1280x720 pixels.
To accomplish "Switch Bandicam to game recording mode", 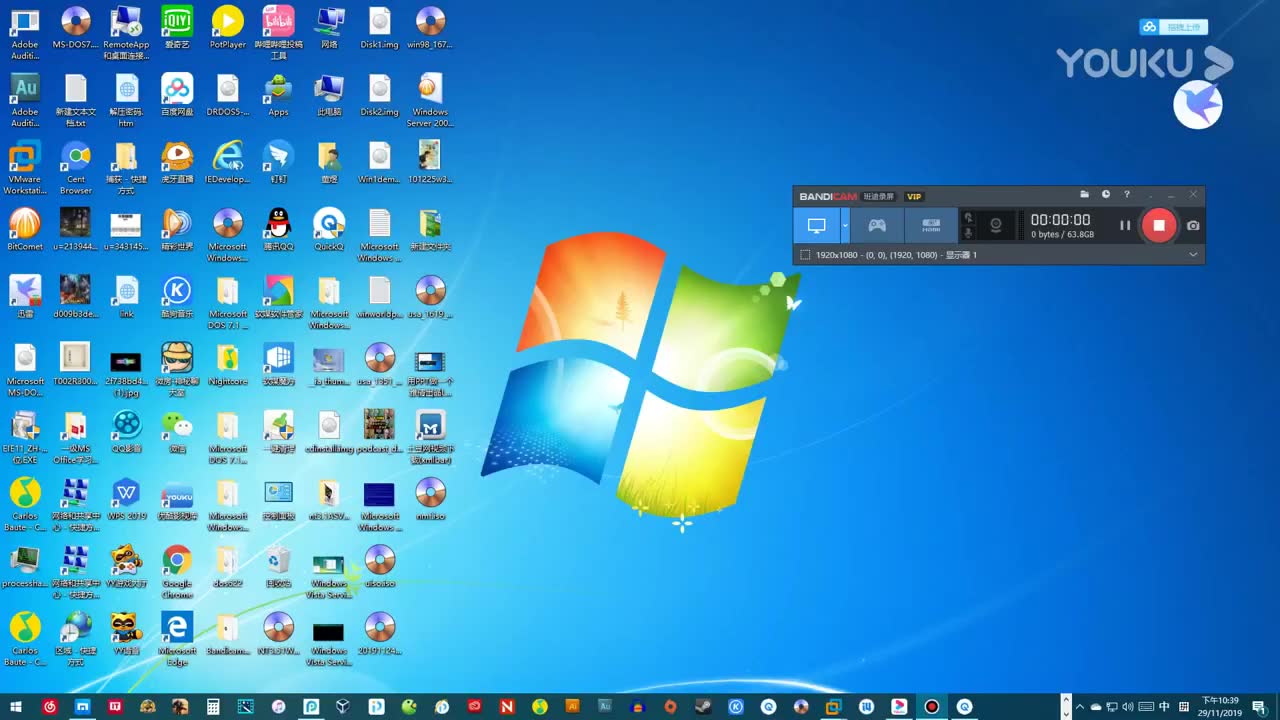I will pyautogui.click(x=877, y=225).
